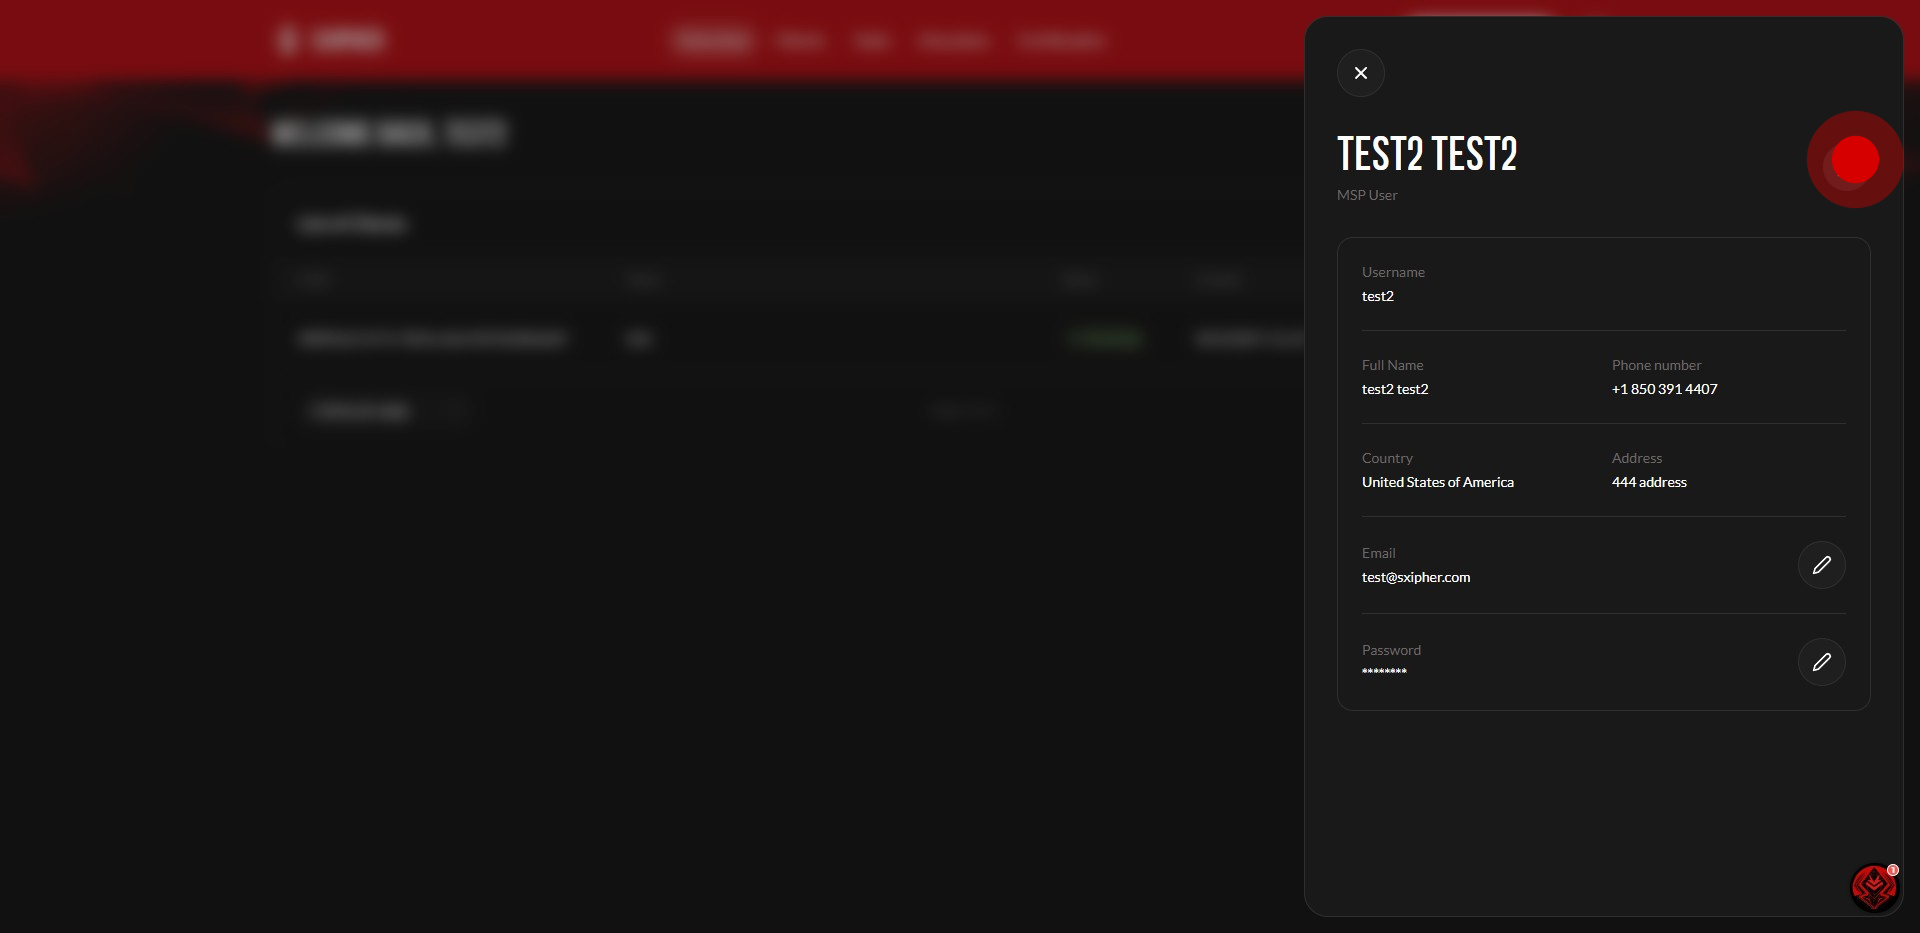Edit the email using the pencil icon

1821,565
